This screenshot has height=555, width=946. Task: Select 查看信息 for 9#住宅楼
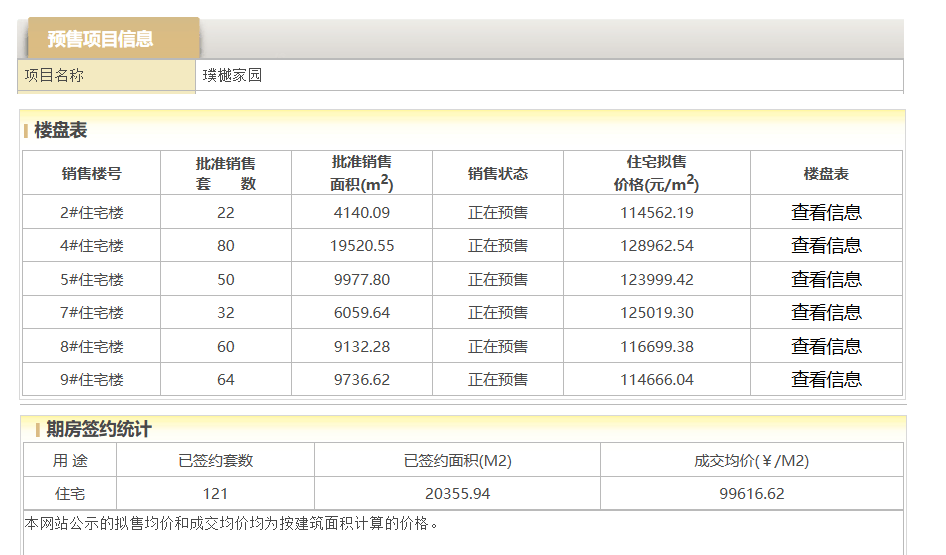click(x=826, y=380)
